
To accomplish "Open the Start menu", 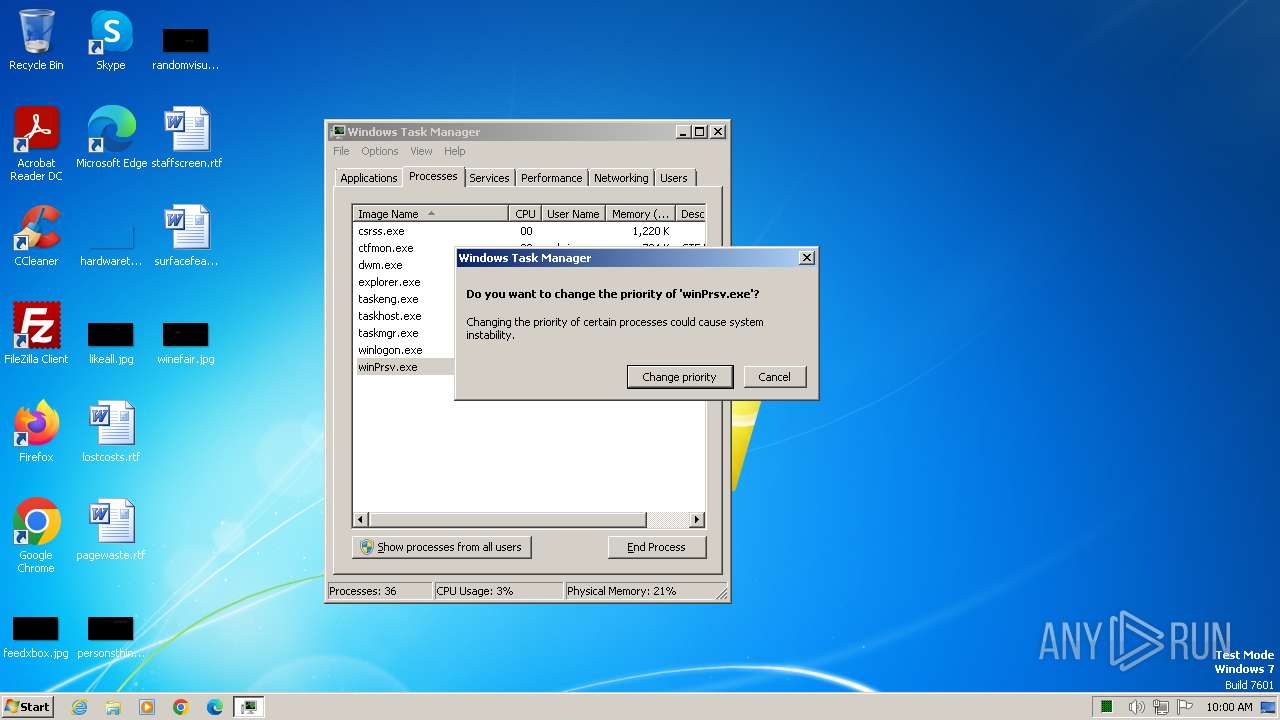I will [27, 706].
